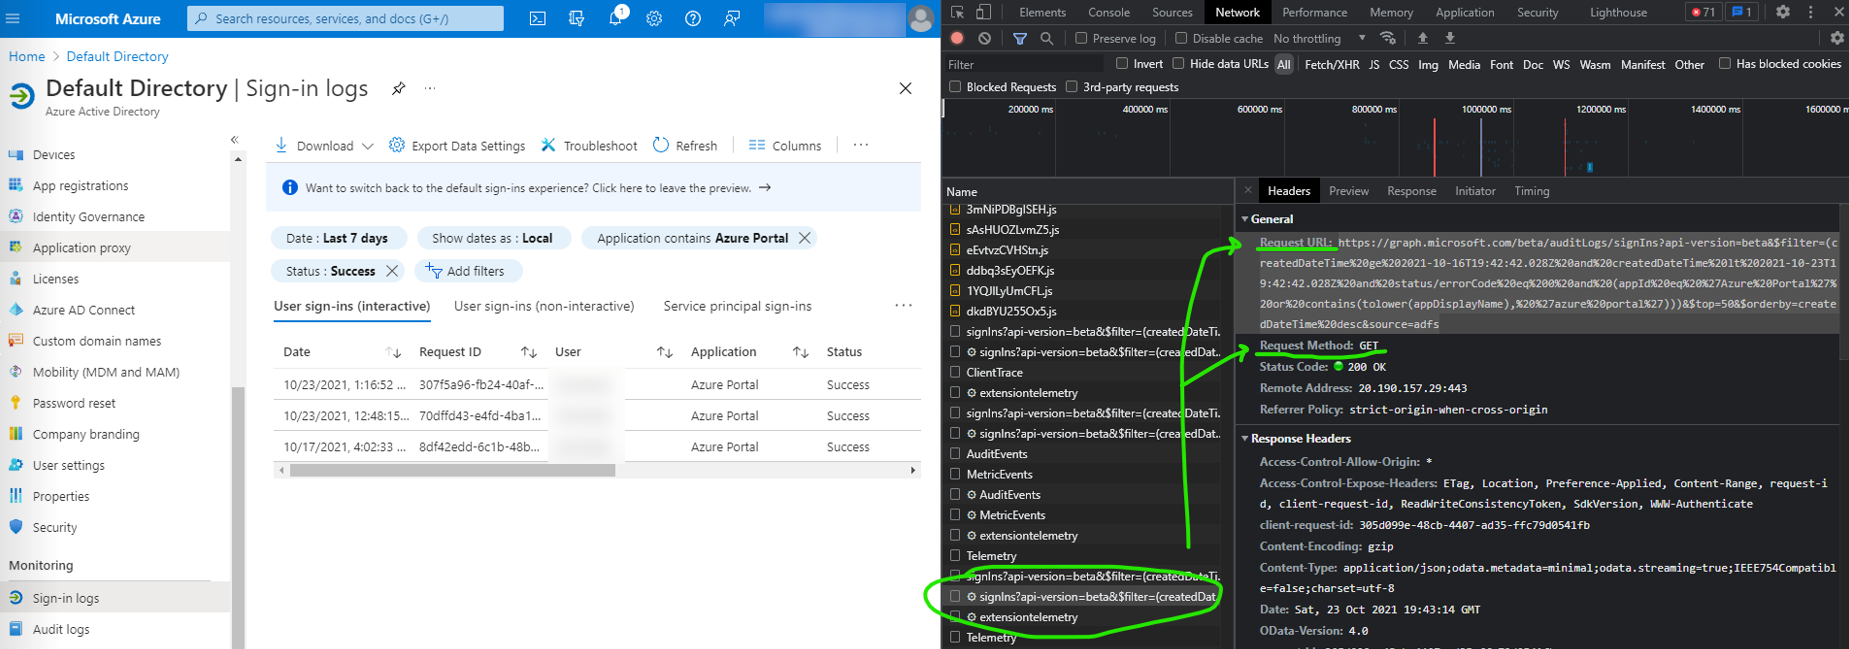
Task: Open DevTools settings gear
Action: pyautogui.click(x=1783, y=12)
